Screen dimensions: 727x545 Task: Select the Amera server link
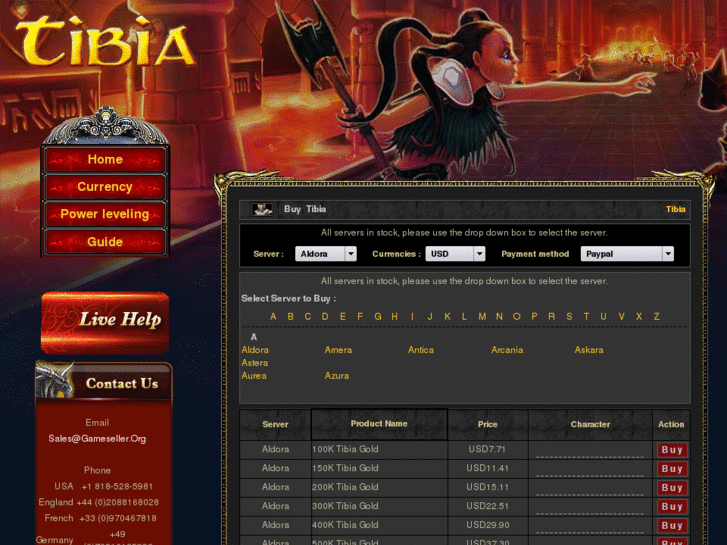pos(338,350)
